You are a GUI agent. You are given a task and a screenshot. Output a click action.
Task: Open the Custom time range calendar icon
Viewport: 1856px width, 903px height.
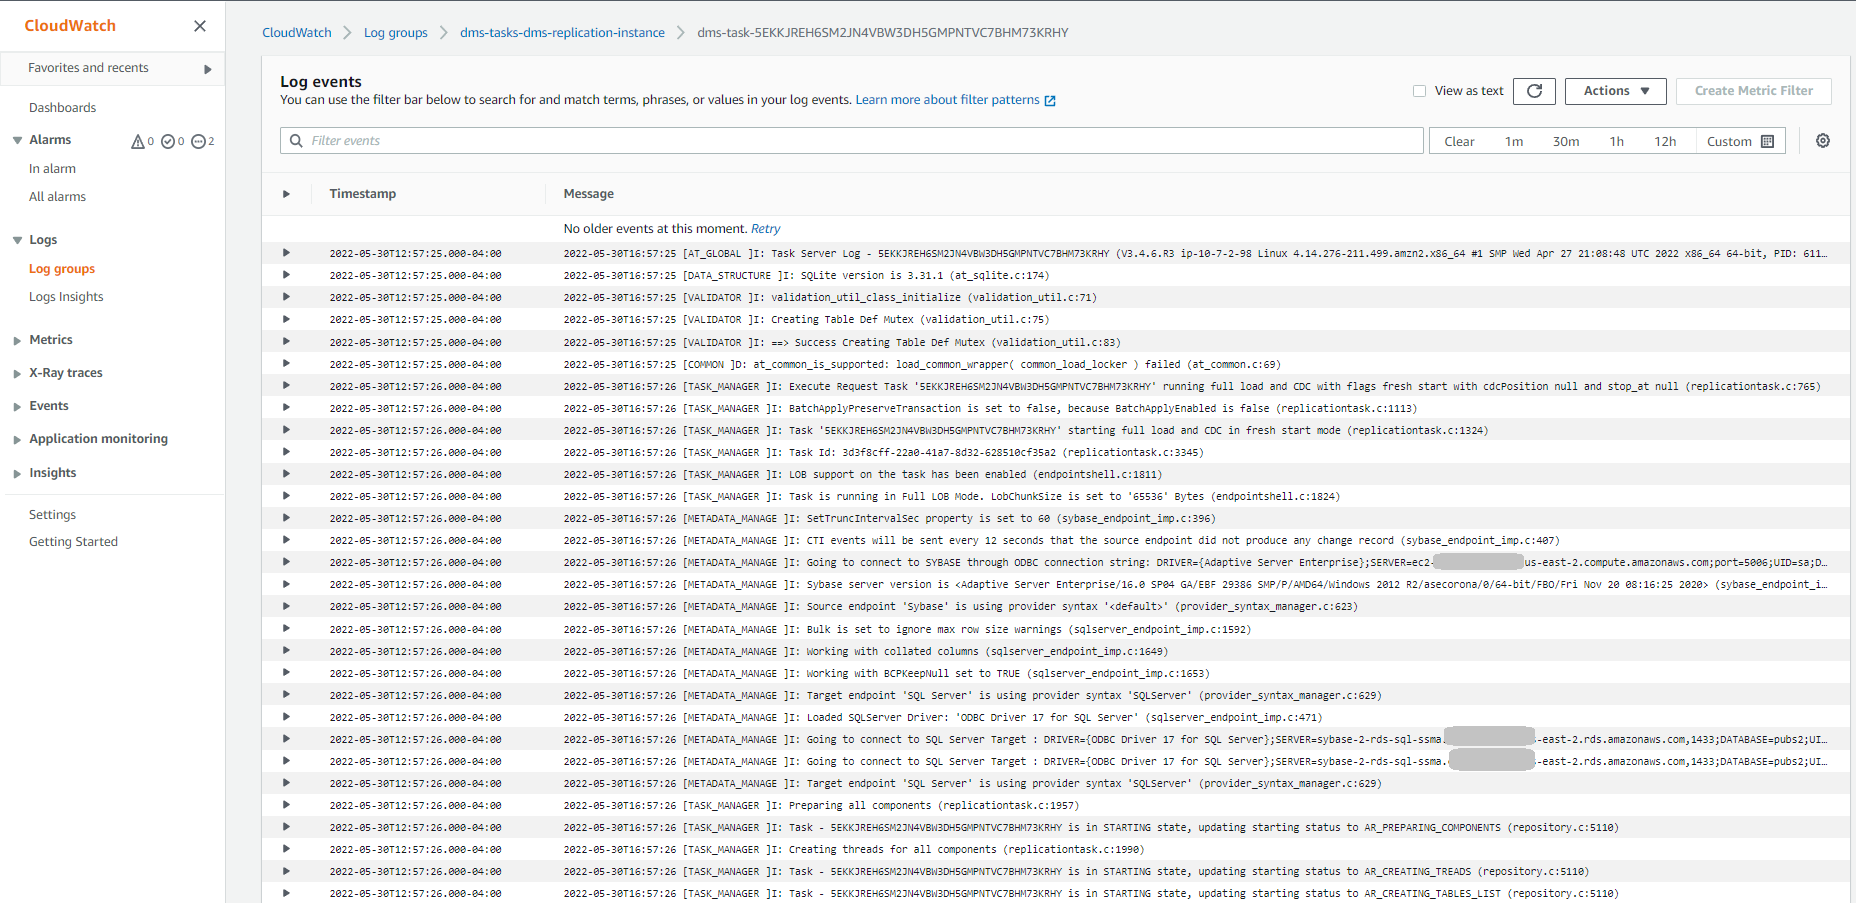click(1767, 141)
